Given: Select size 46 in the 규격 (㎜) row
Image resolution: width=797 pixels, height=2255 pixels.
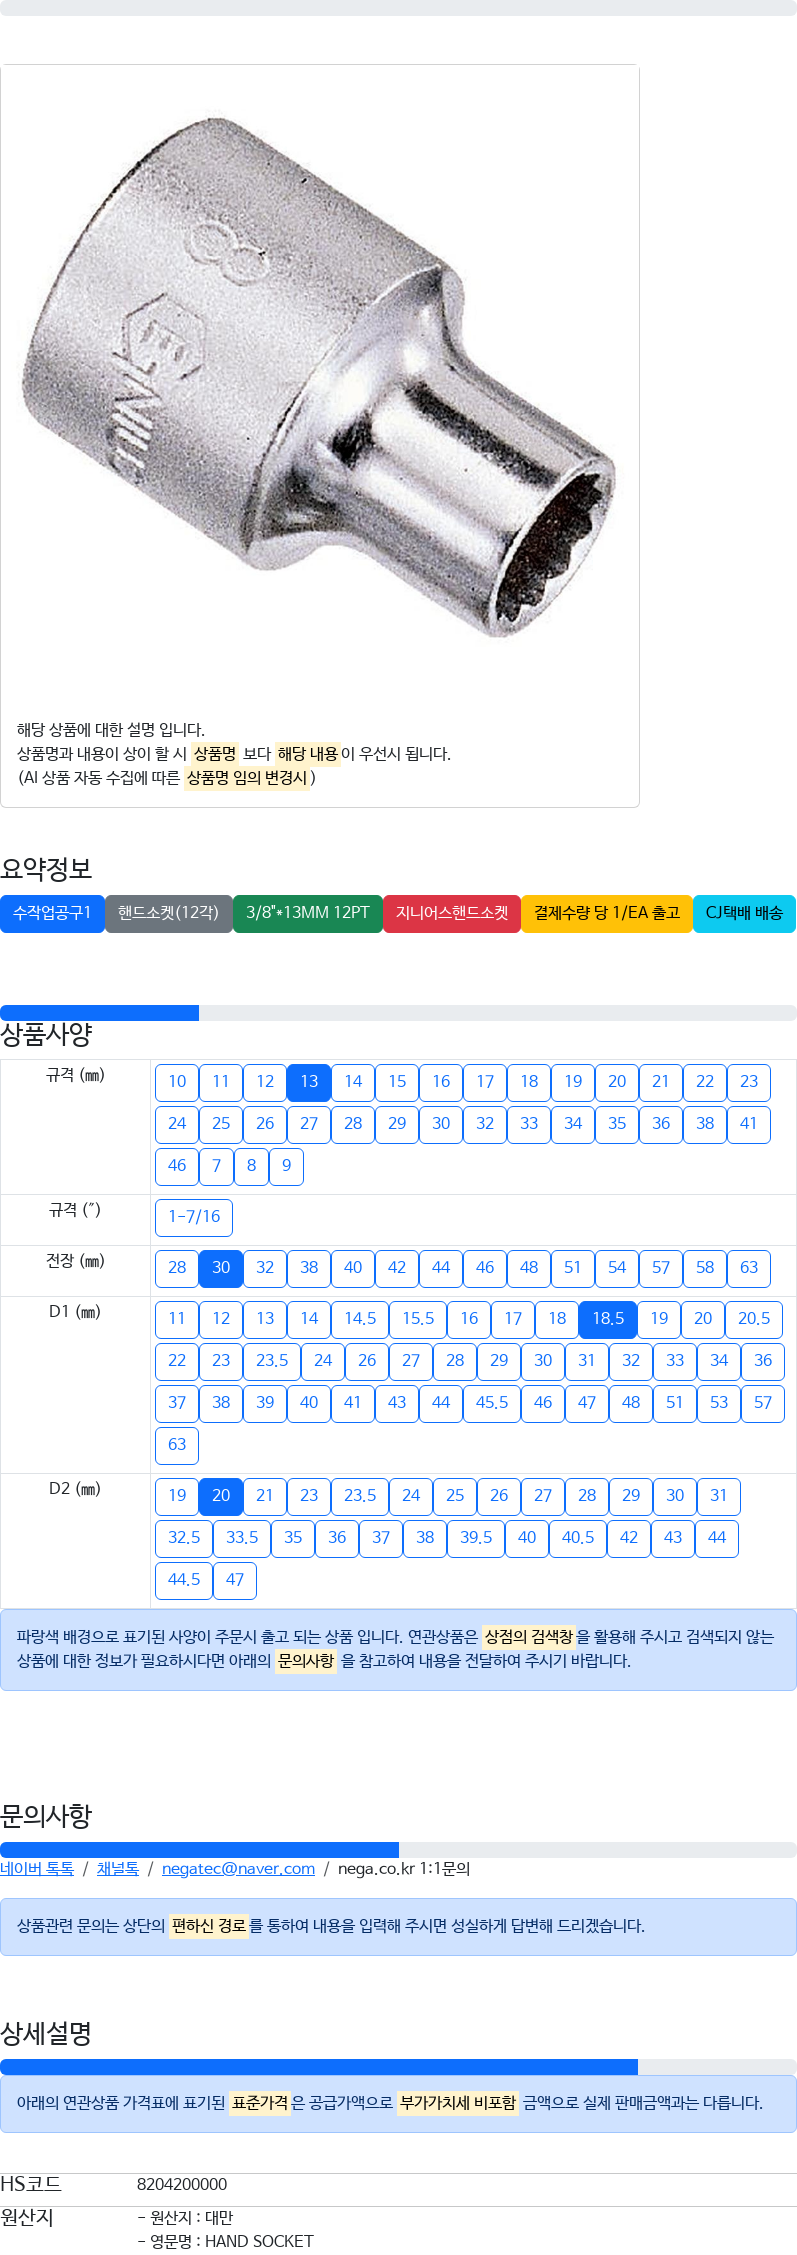Looking at the screenshot, I should pyautogui.click(x=177, y=1166).
